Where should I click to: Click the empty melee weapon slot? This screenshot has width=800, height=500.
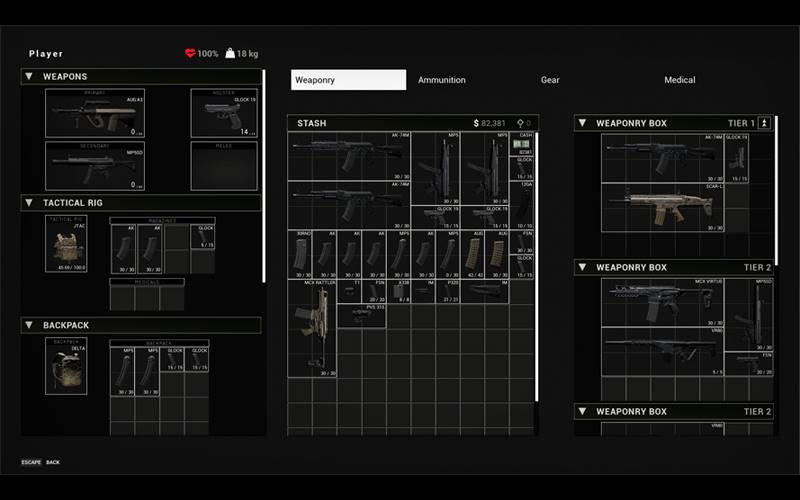coord(224,166)
